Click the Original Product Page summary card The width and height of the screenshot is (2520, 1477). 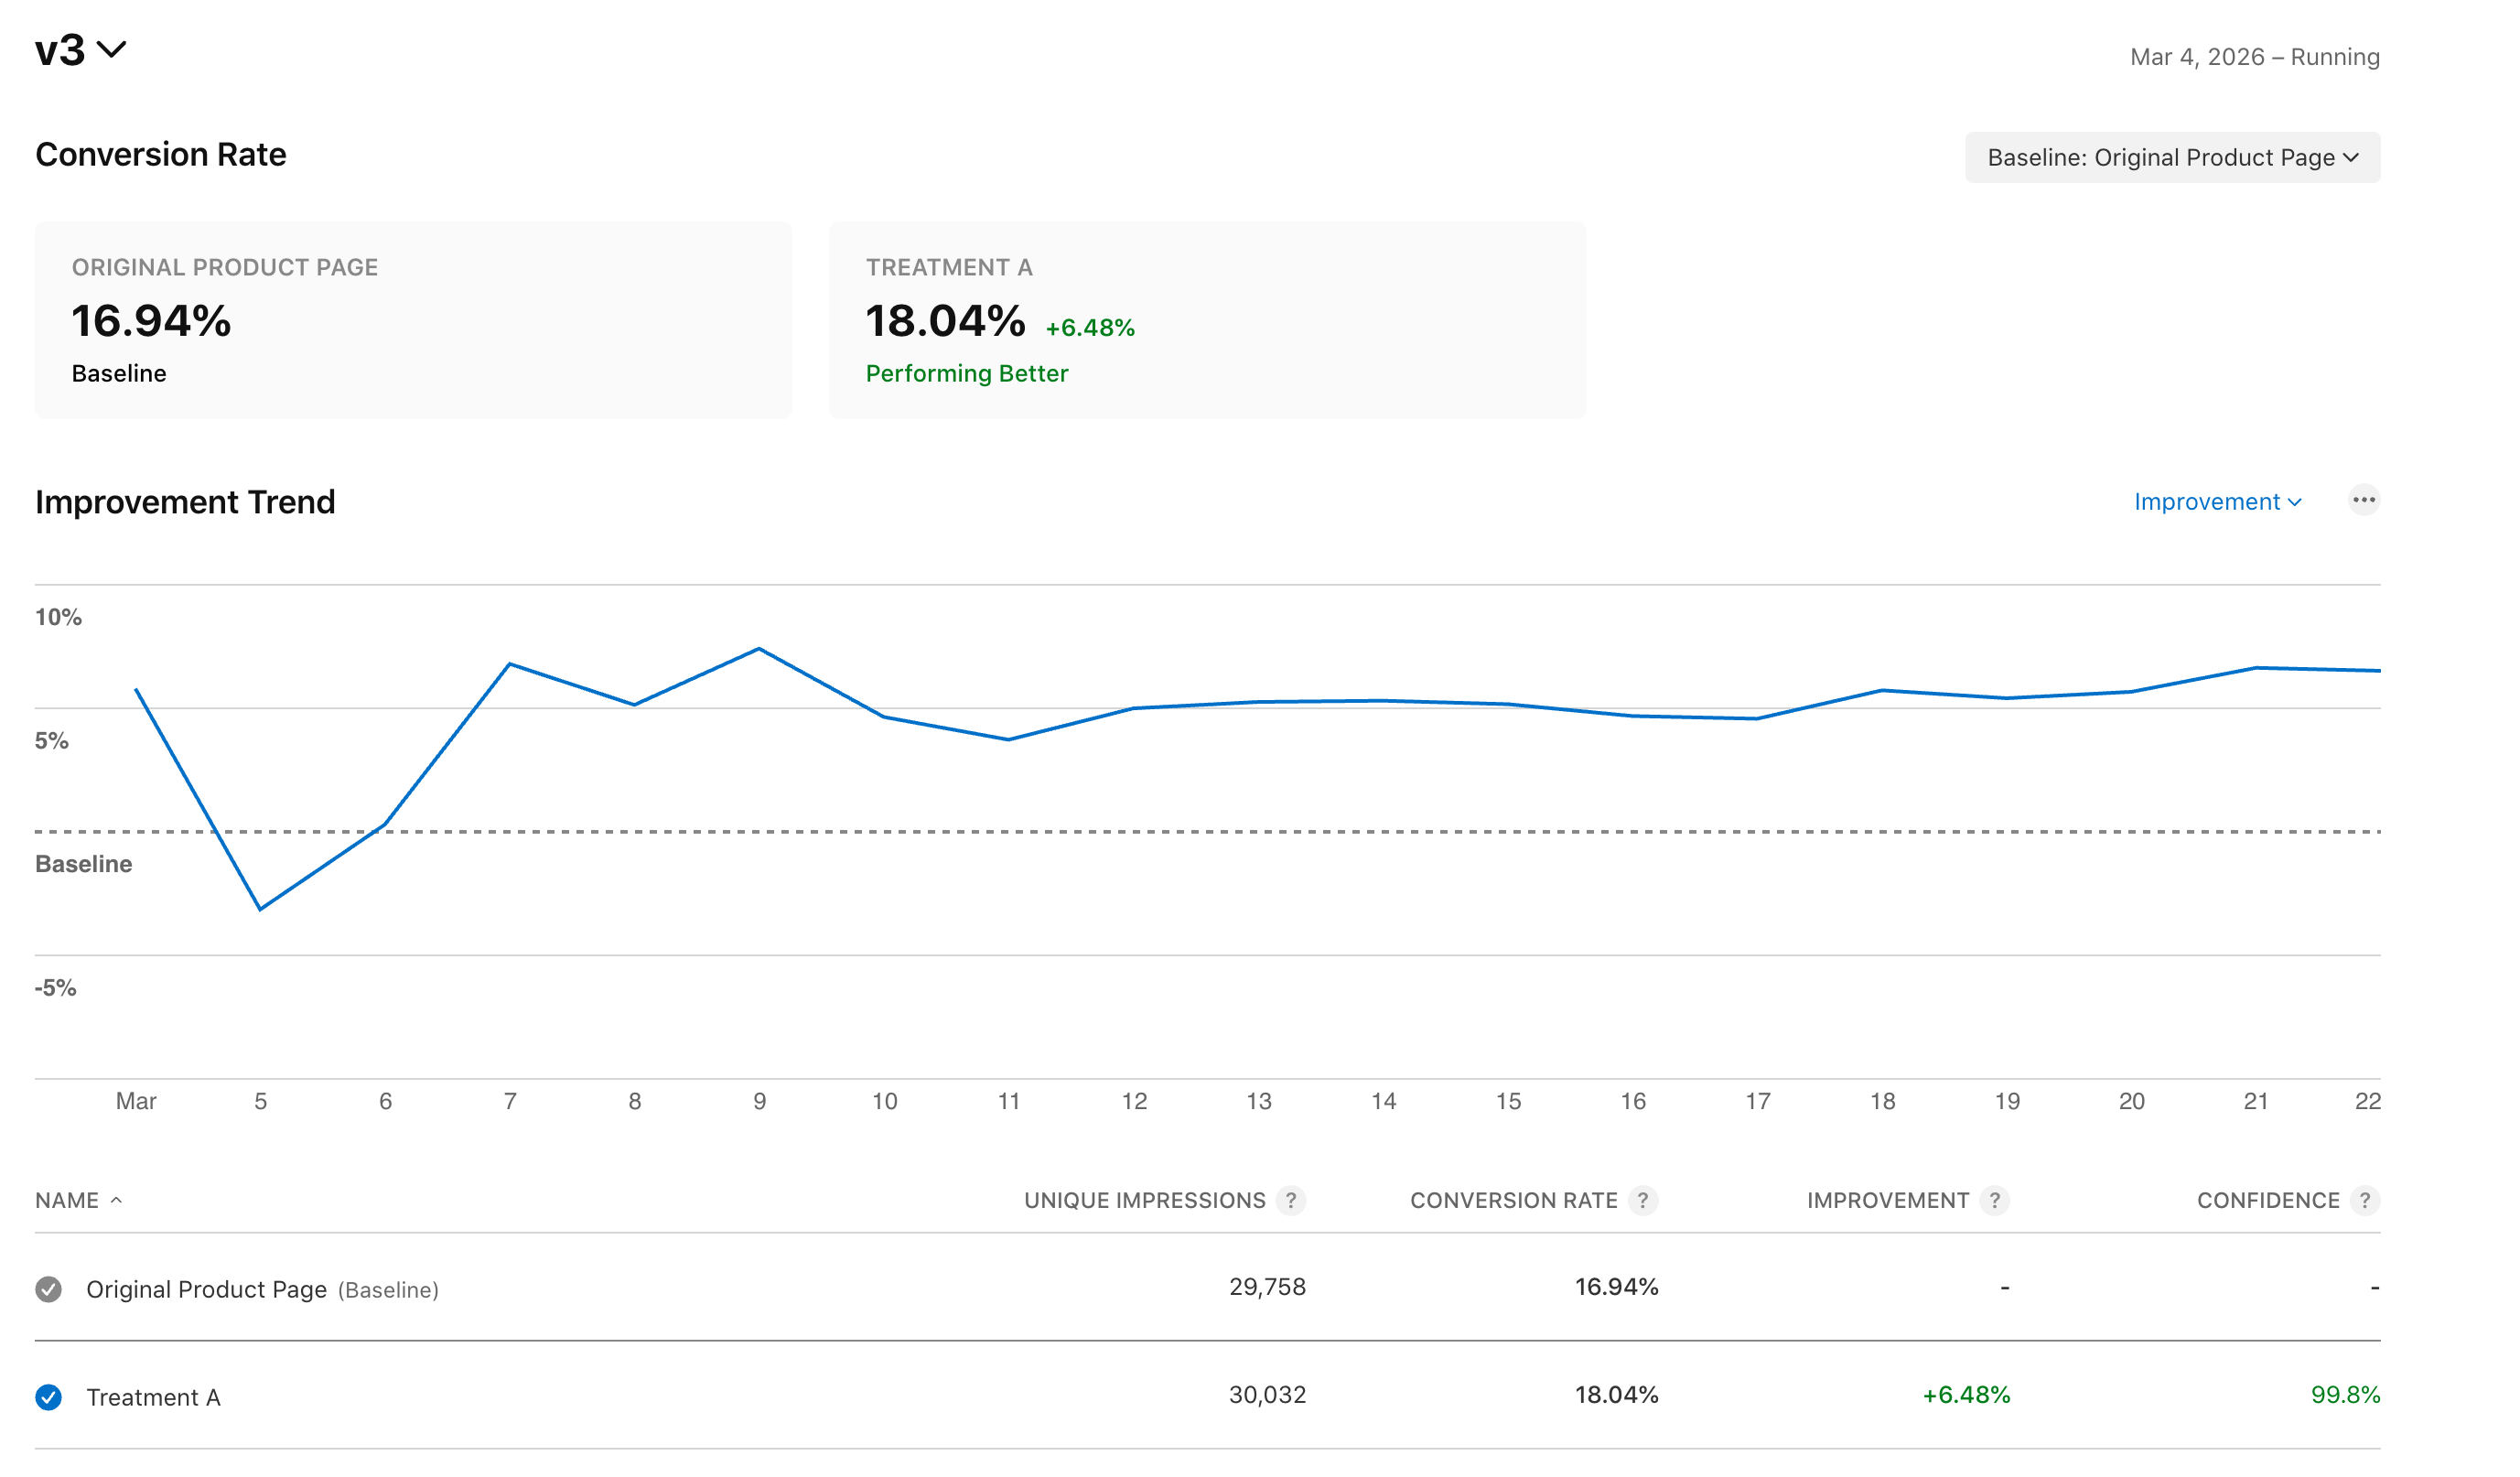pos(413,320)
